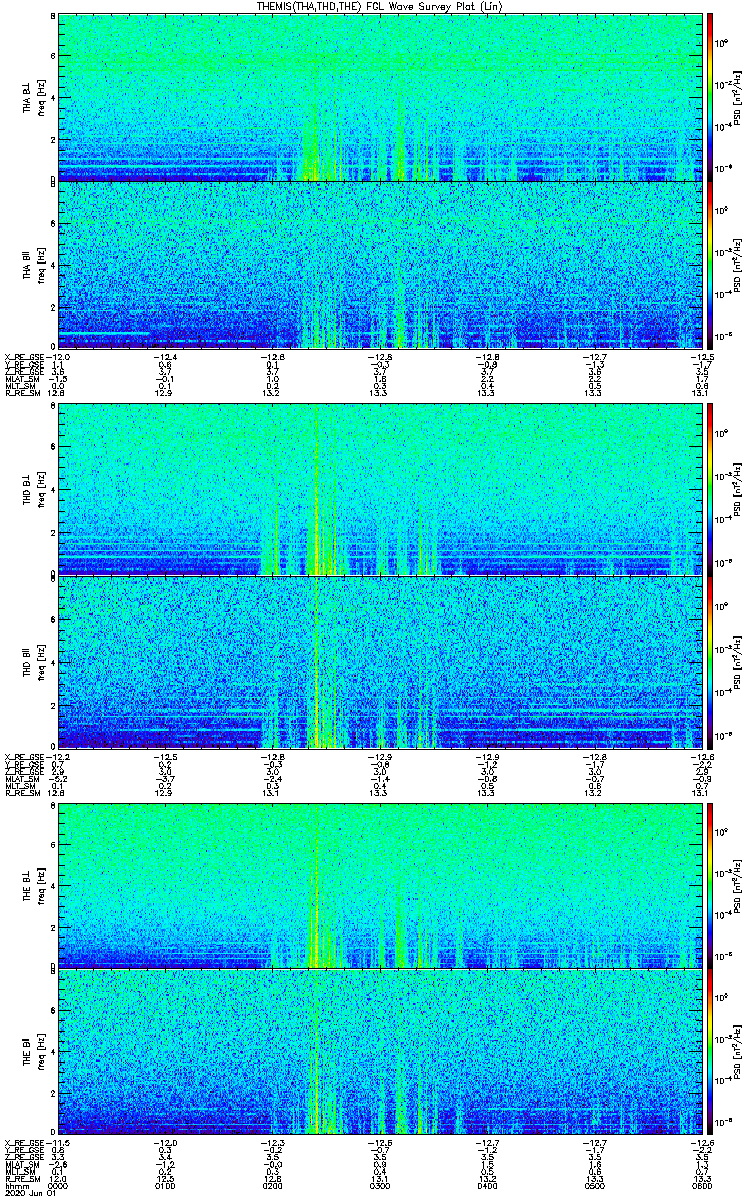
Task: Select the THE BL spectrogram panel
Action: click(380, 884)
